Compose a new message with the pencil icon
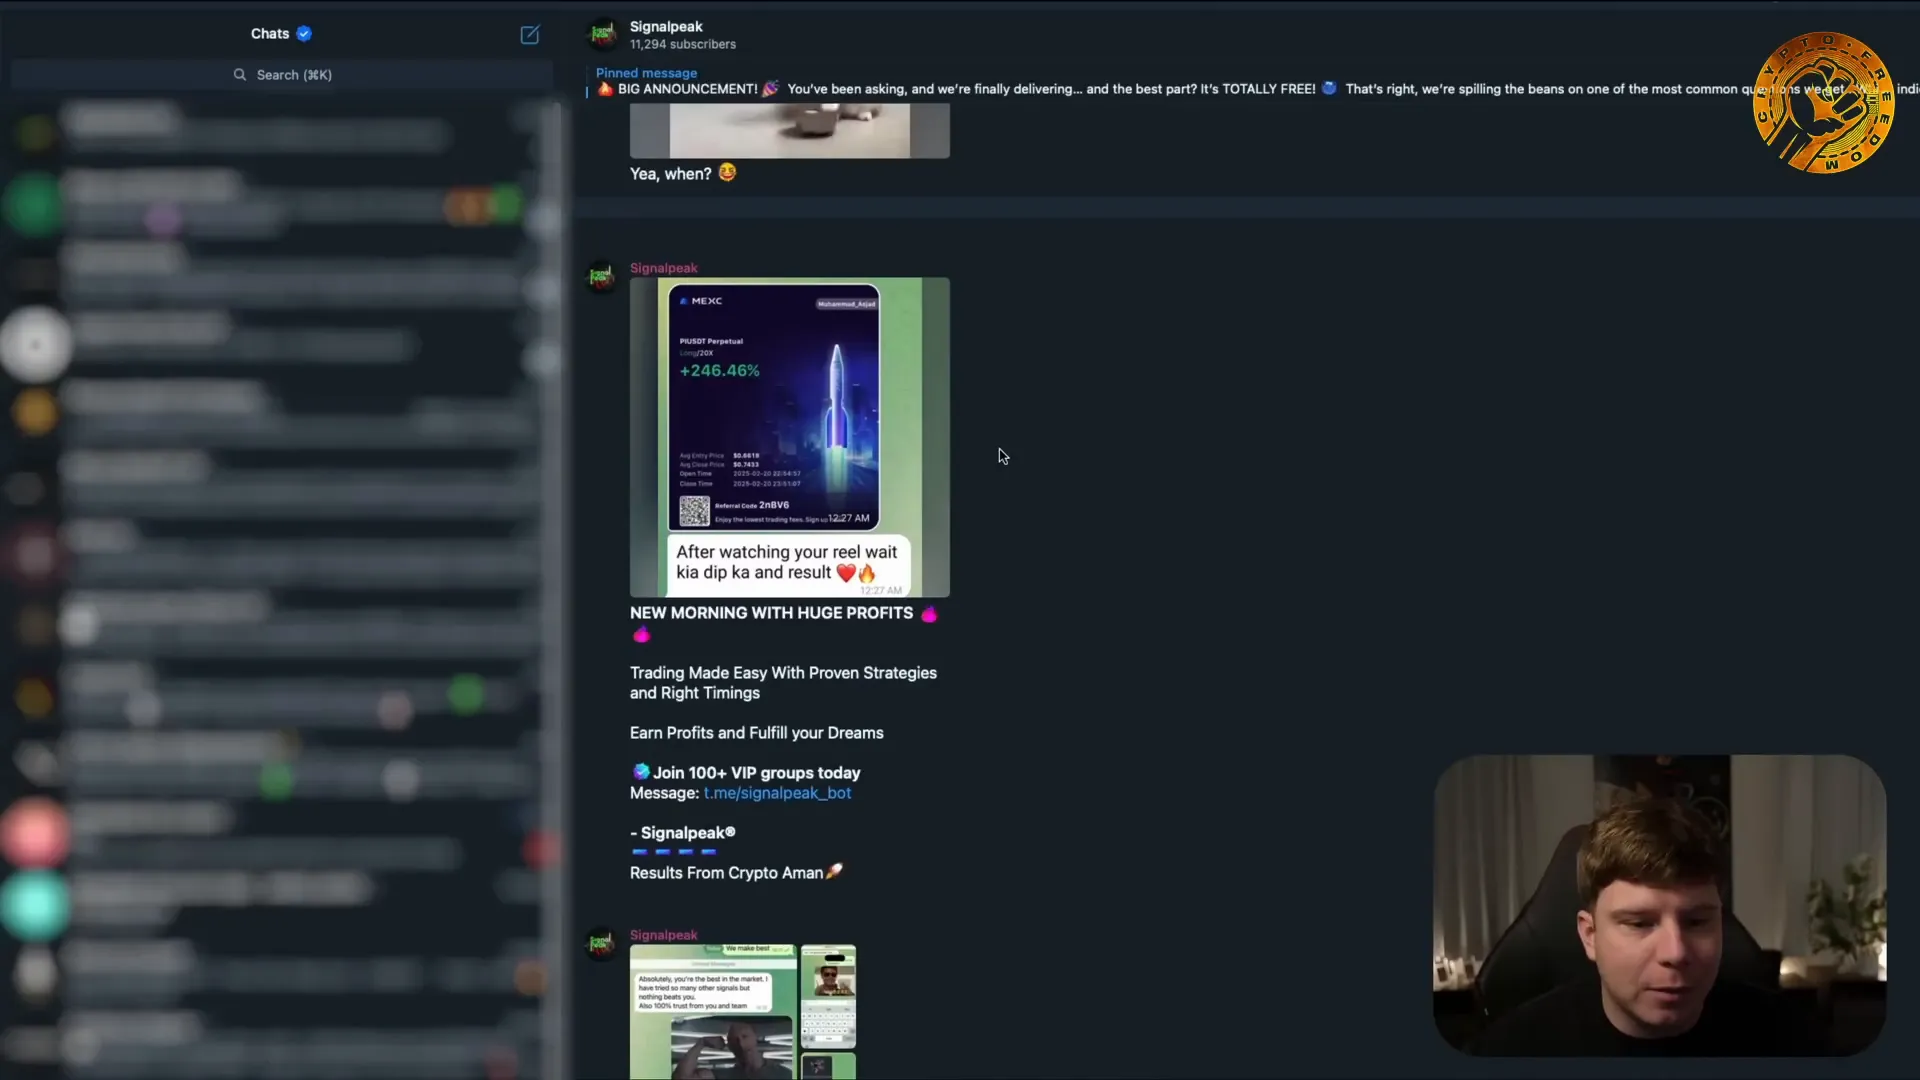This screenshot has height=1080, width=1920. [x=530, y=35]
